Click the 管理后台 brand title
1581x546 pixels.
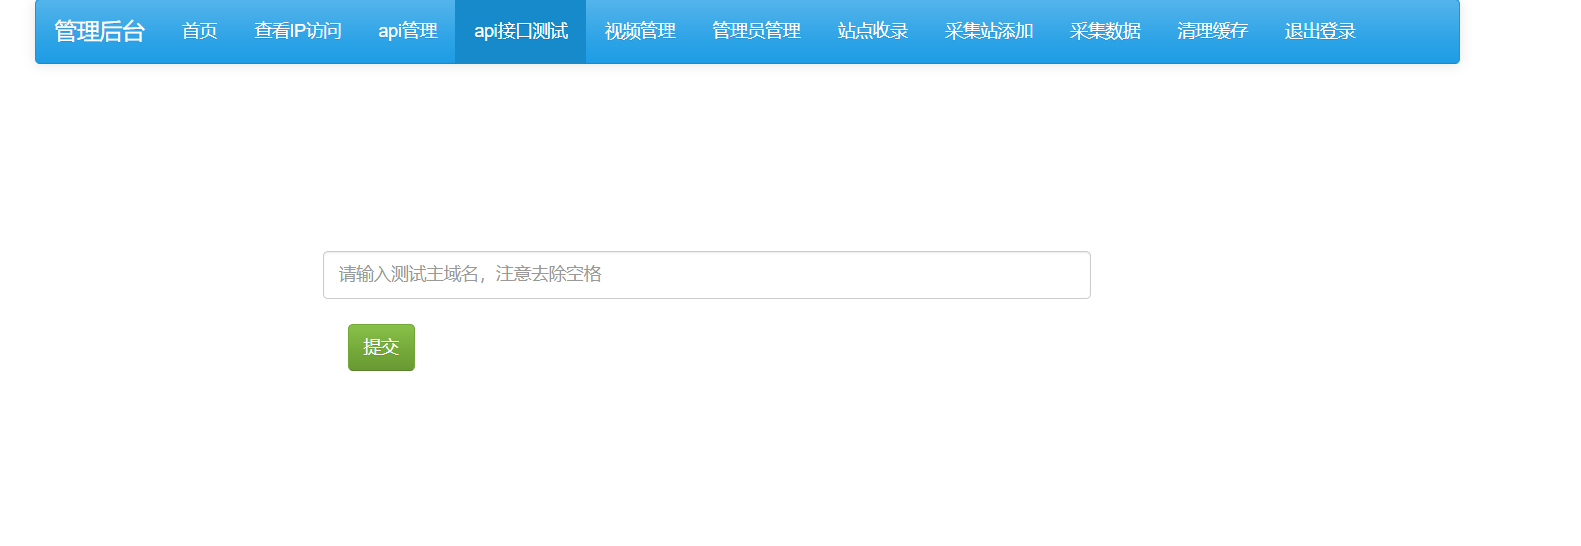coord(99,32)
